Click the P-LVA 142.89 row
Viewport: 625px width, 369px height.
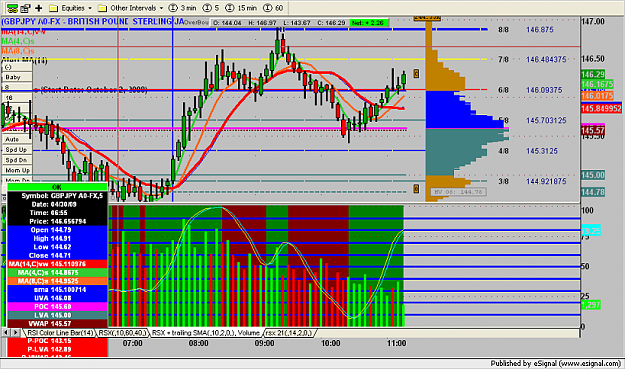click(57, 349)
